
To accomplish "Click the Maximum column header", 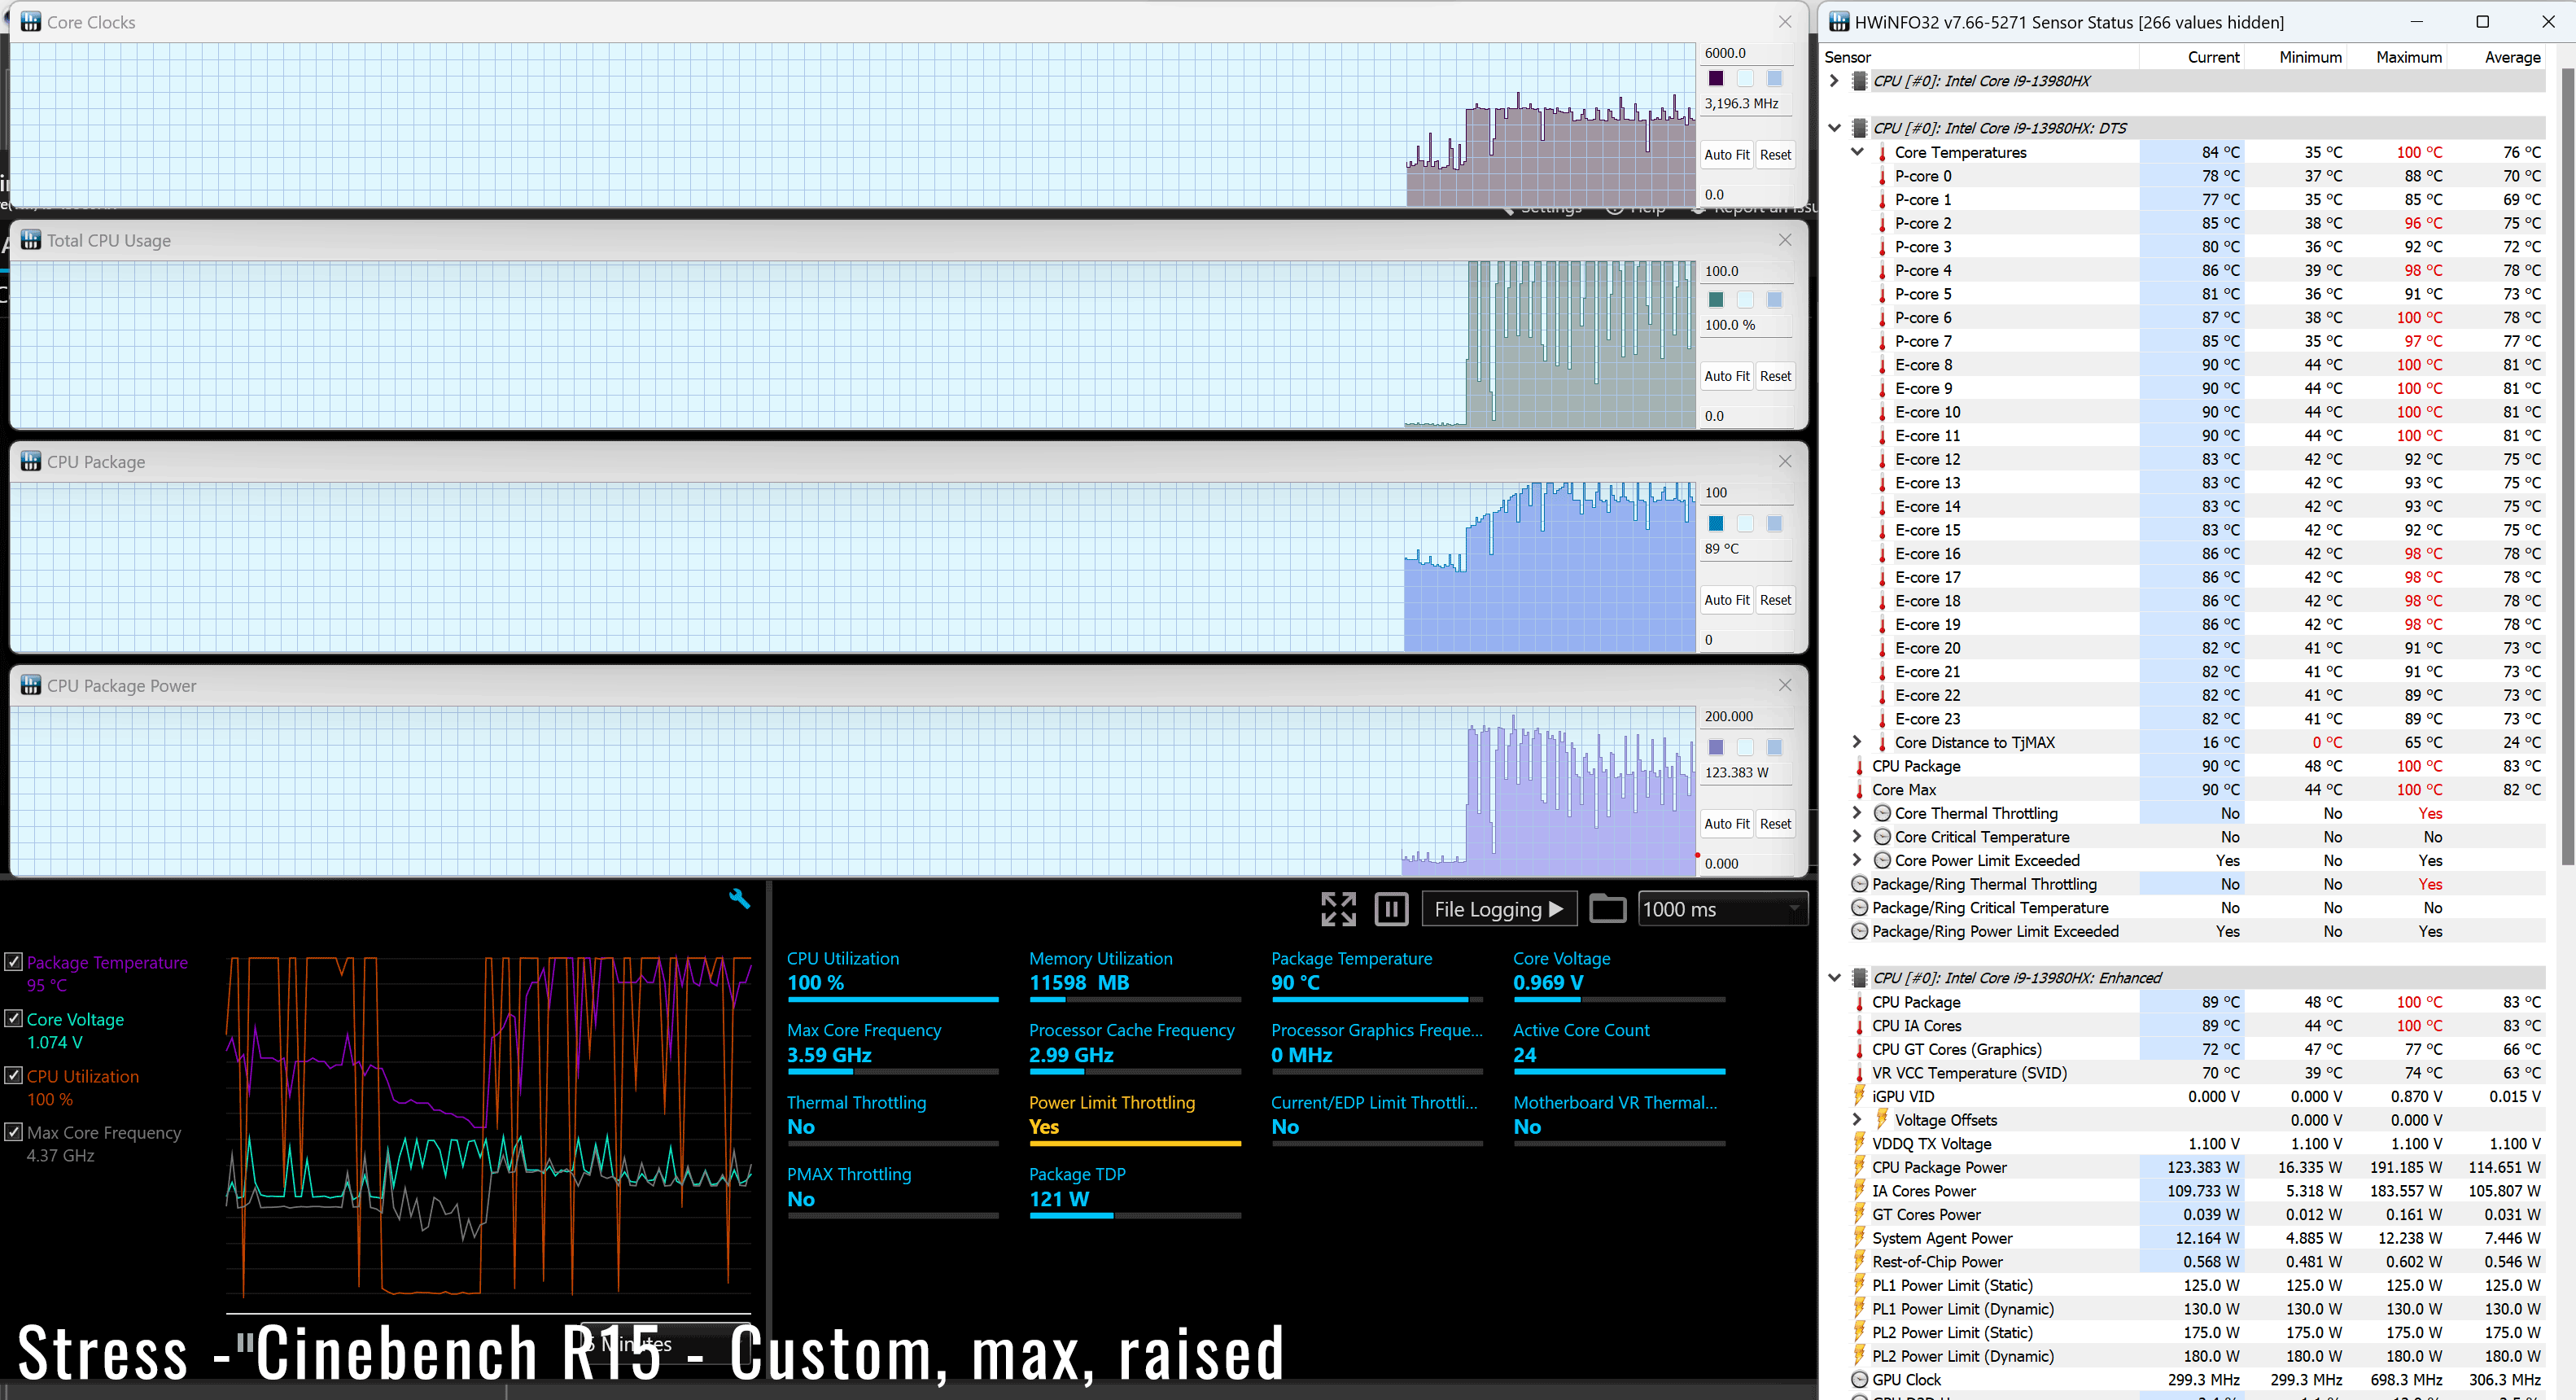I will pyautogui.click(x=2408, y=57).
